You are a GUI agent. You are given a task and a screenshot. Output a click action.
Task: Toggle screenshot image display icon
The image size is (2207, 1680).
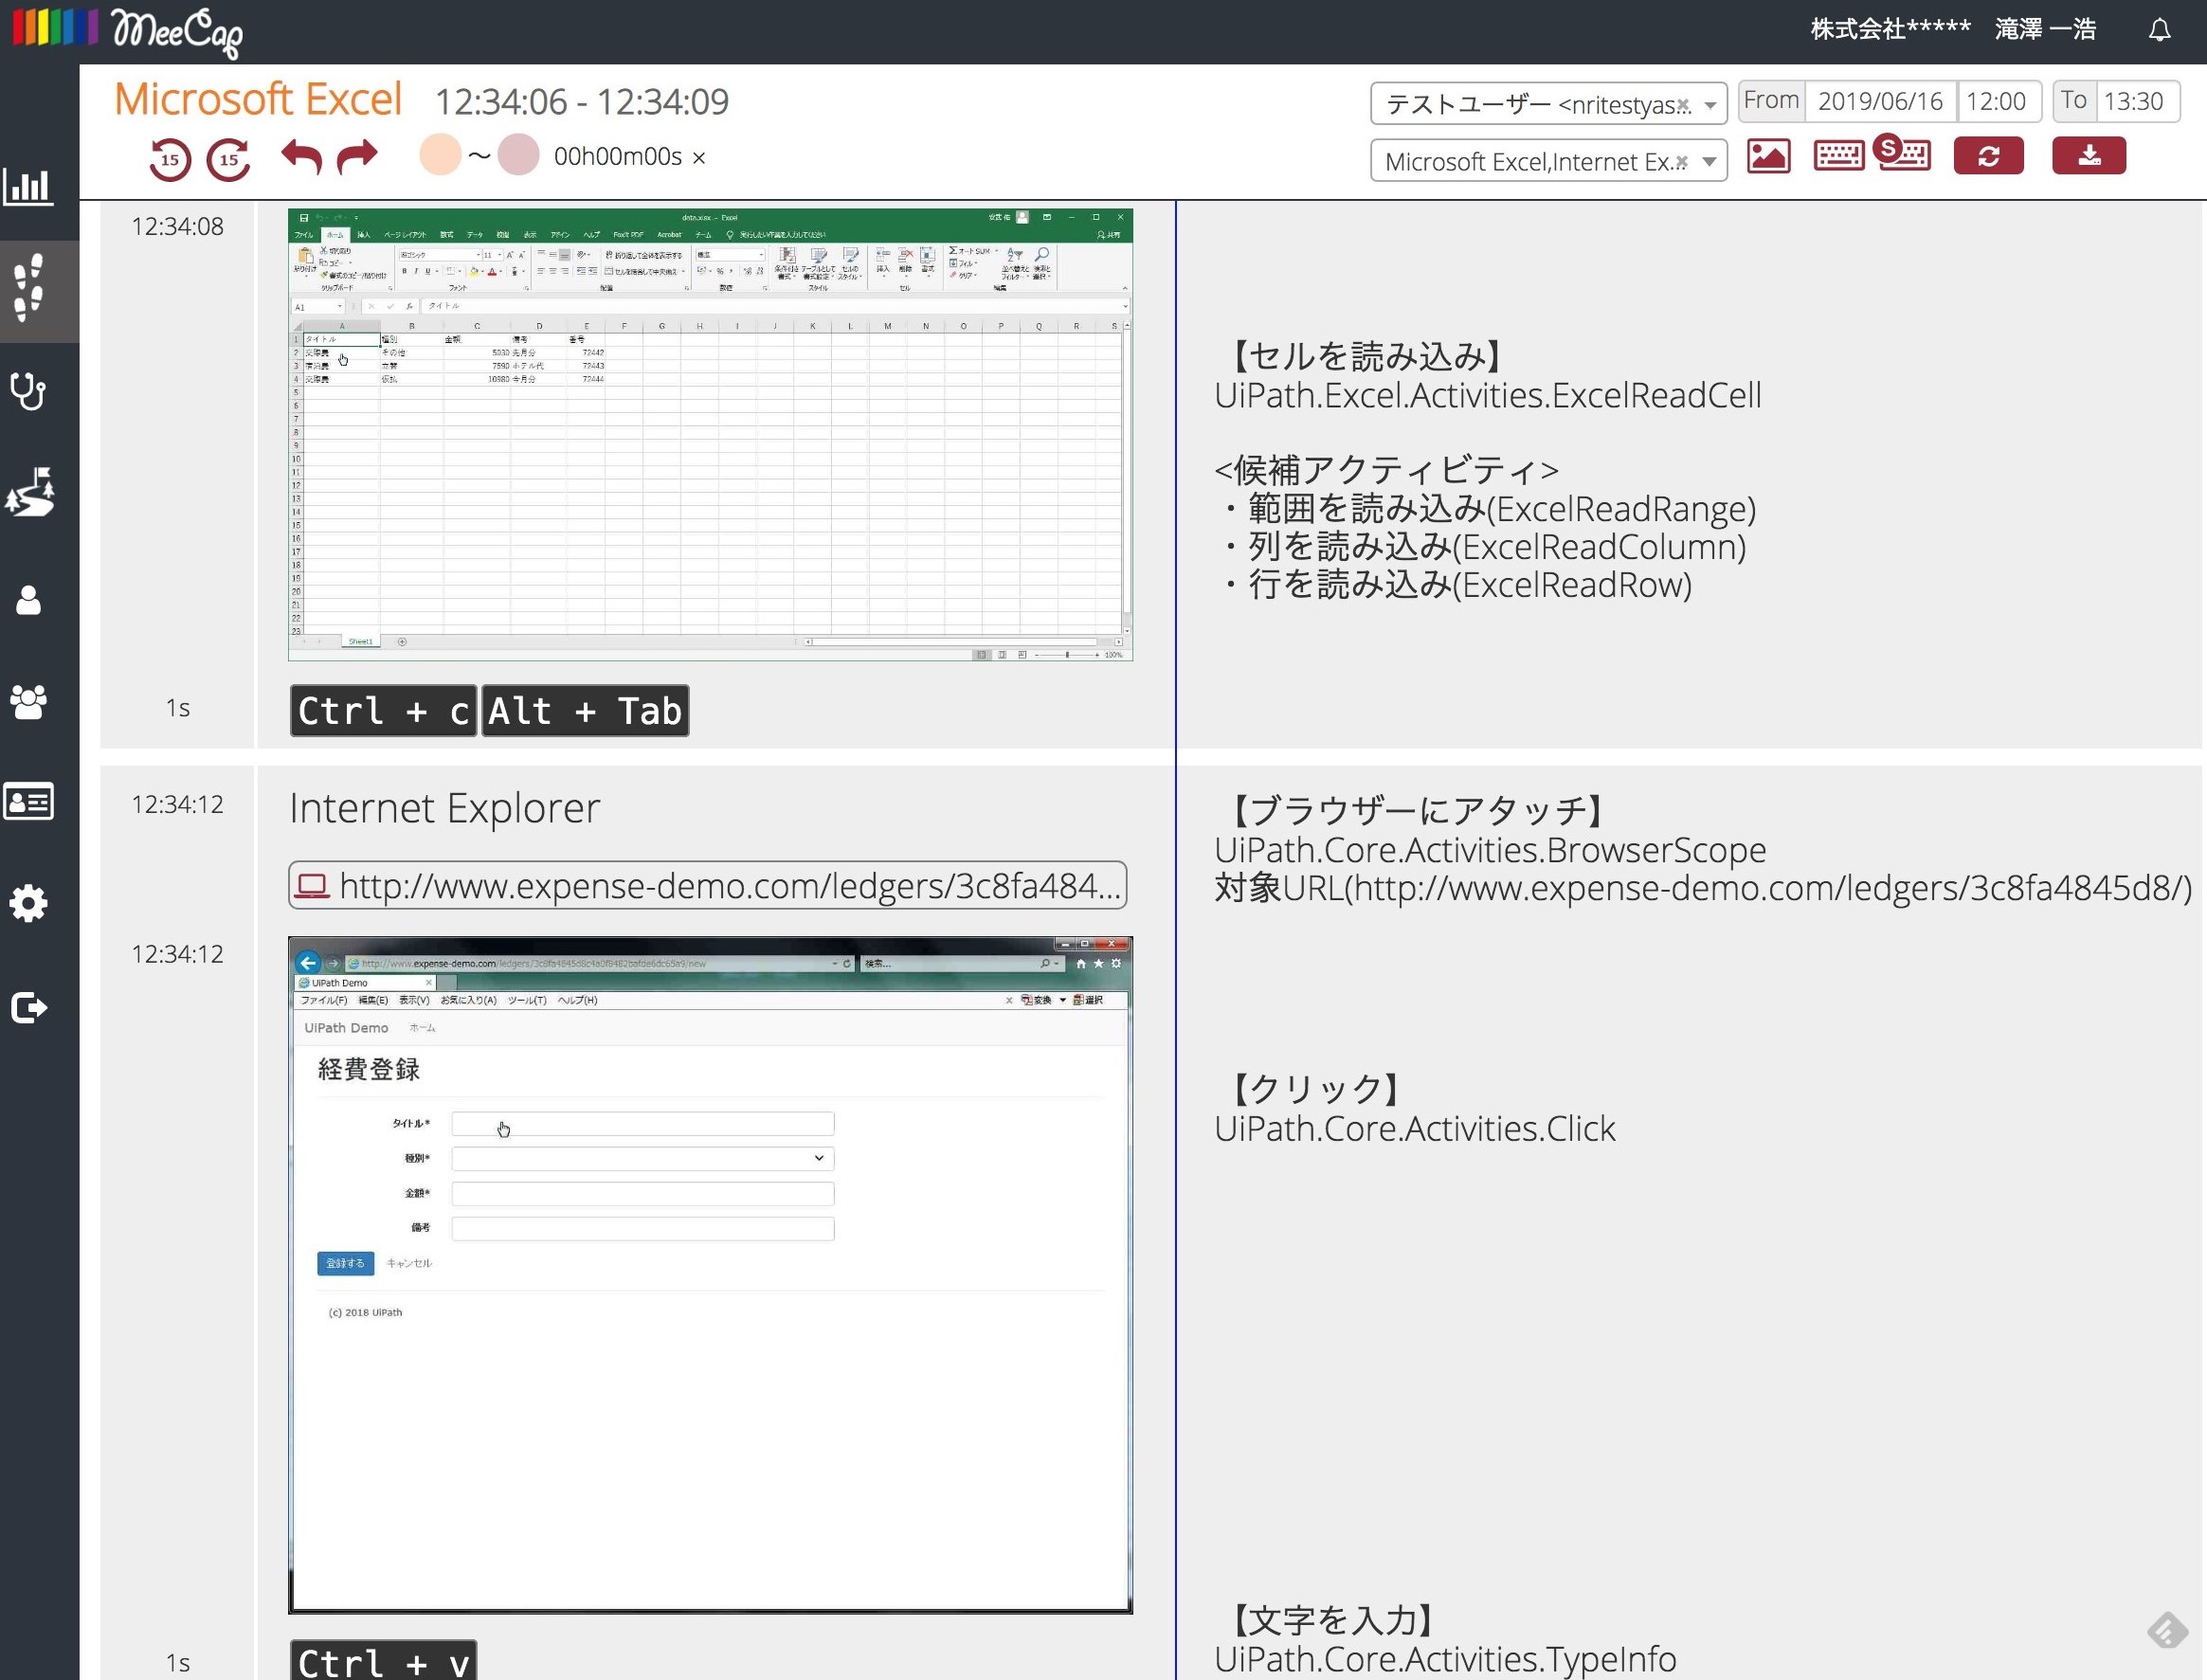coord(1768,156)
